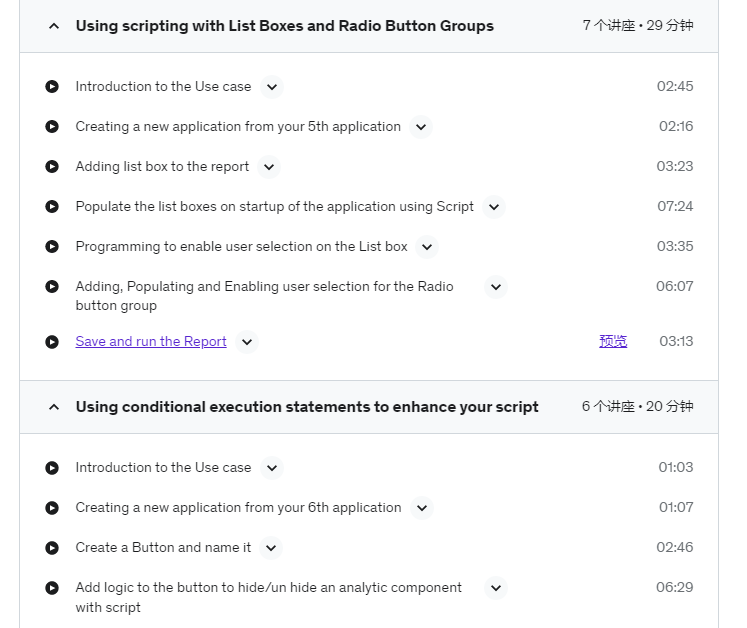Screen dimensions: 747x628
Task: Collapse 'Using scripting with List Boxes and Radio Button Groups' section
Action: click(x=54, y=26)
